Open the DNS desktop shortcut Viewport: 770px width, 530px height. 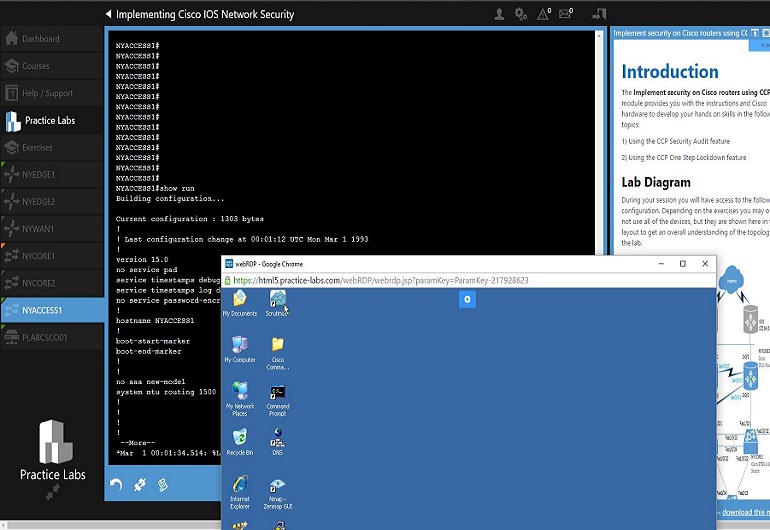[x=277, y=442]
